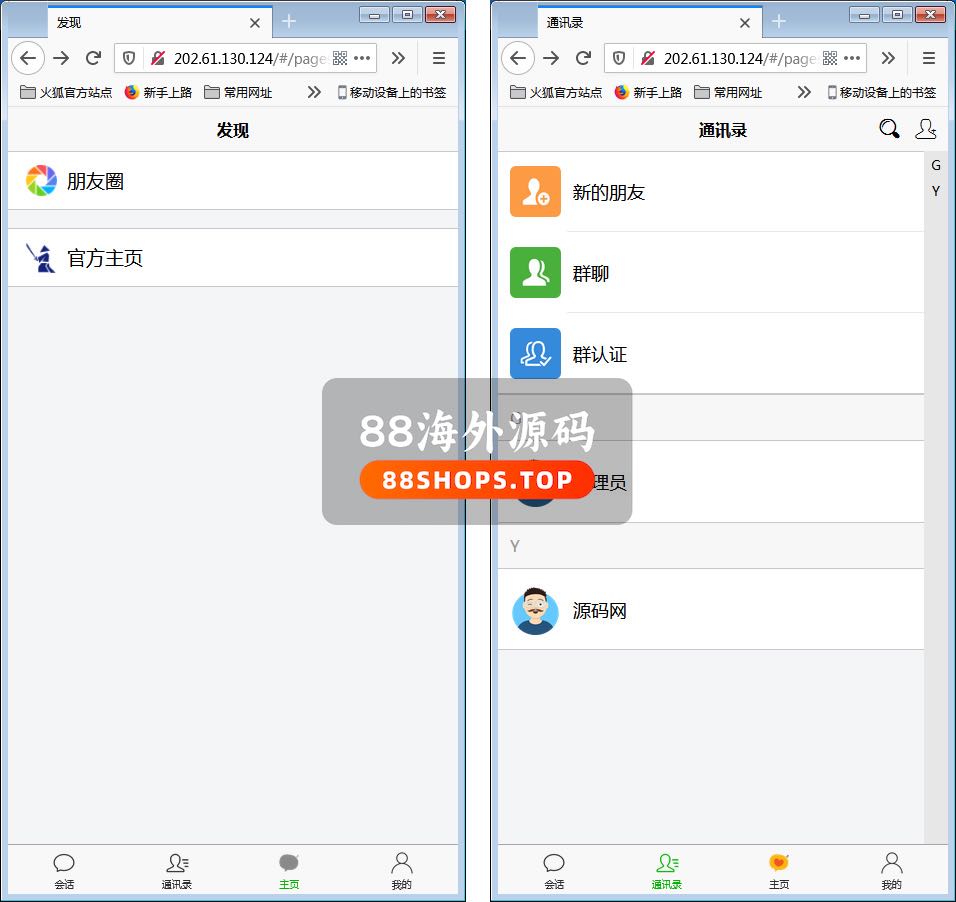The image size is (956, 902).
Task: Switch to 通讯录 tab in left window
Action: (177, 870)
